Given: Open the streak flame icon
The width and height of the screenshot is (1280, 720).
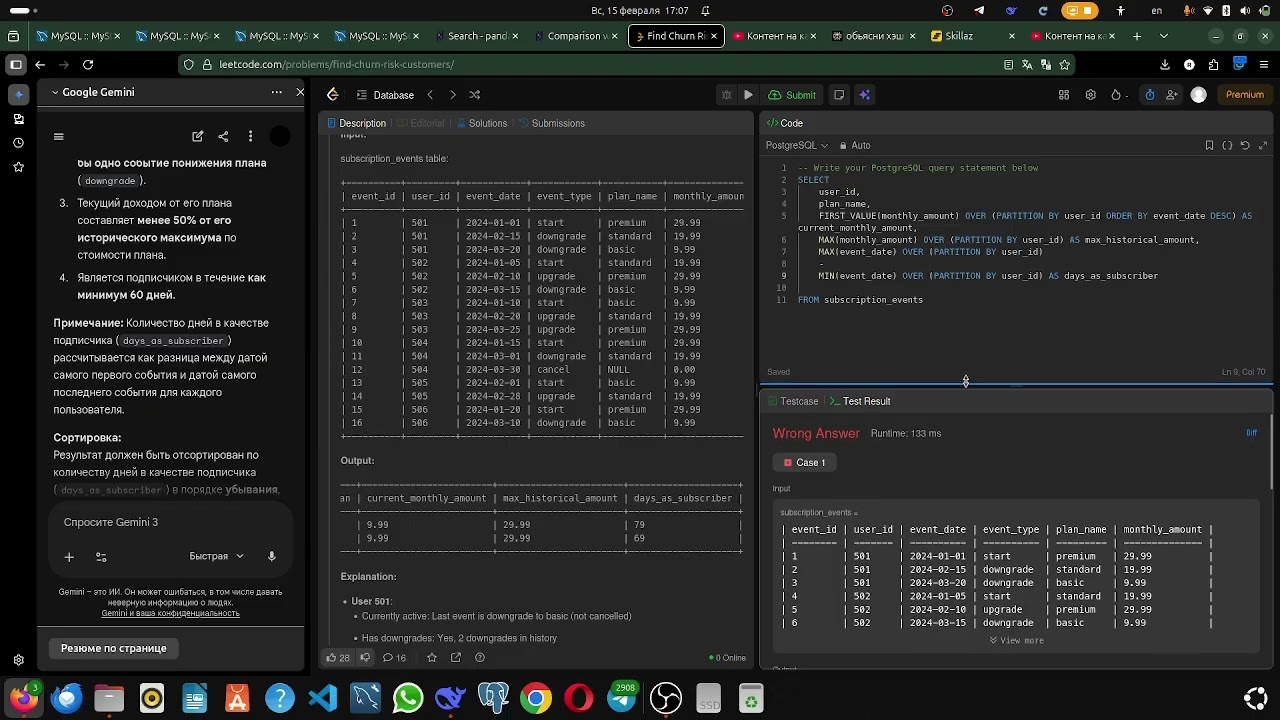Looking at the screenshot, I should pyautogui.click(x=1116, y=95).
